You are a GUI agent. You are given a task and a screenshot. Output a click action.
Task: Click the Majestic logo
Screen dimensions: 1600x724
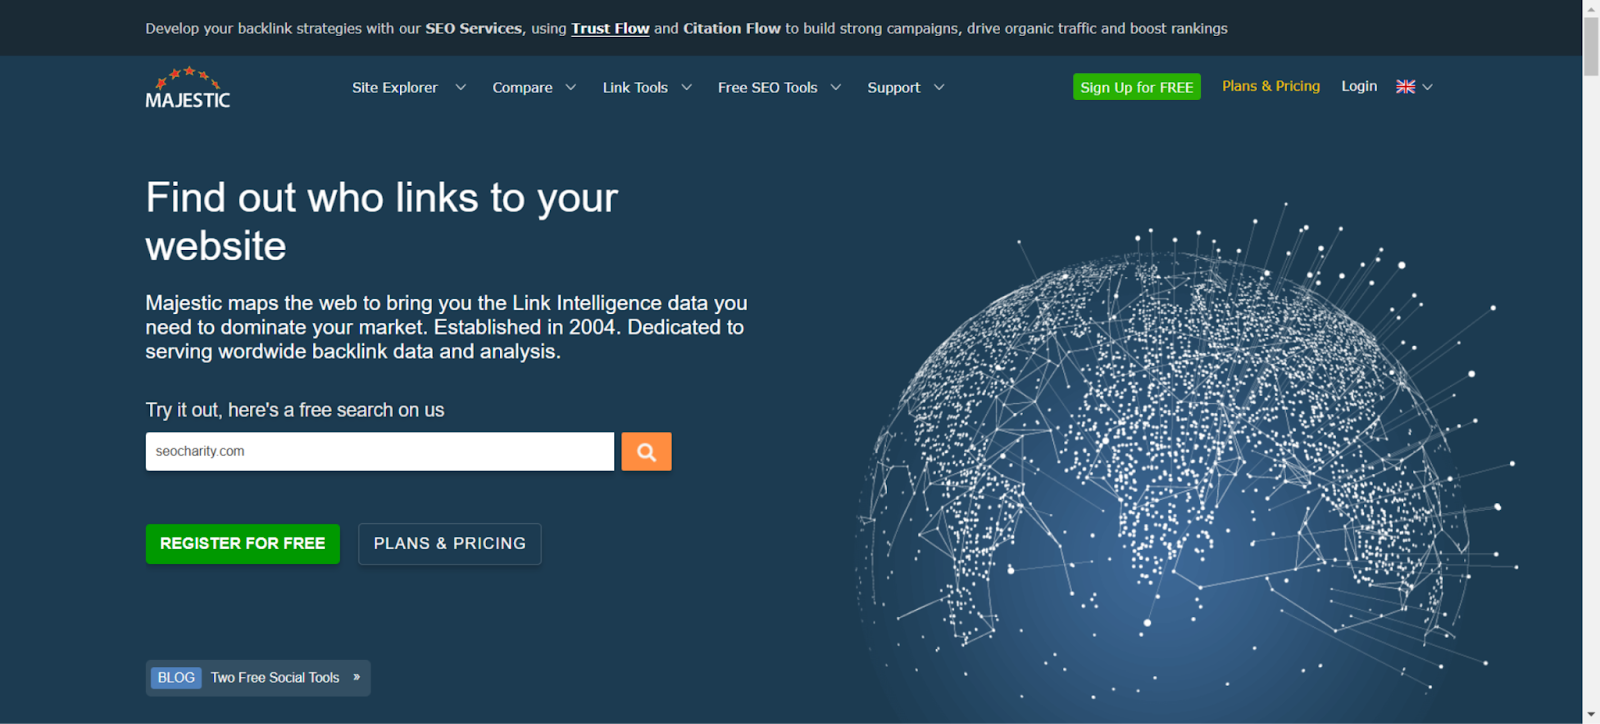coord(188,87)
